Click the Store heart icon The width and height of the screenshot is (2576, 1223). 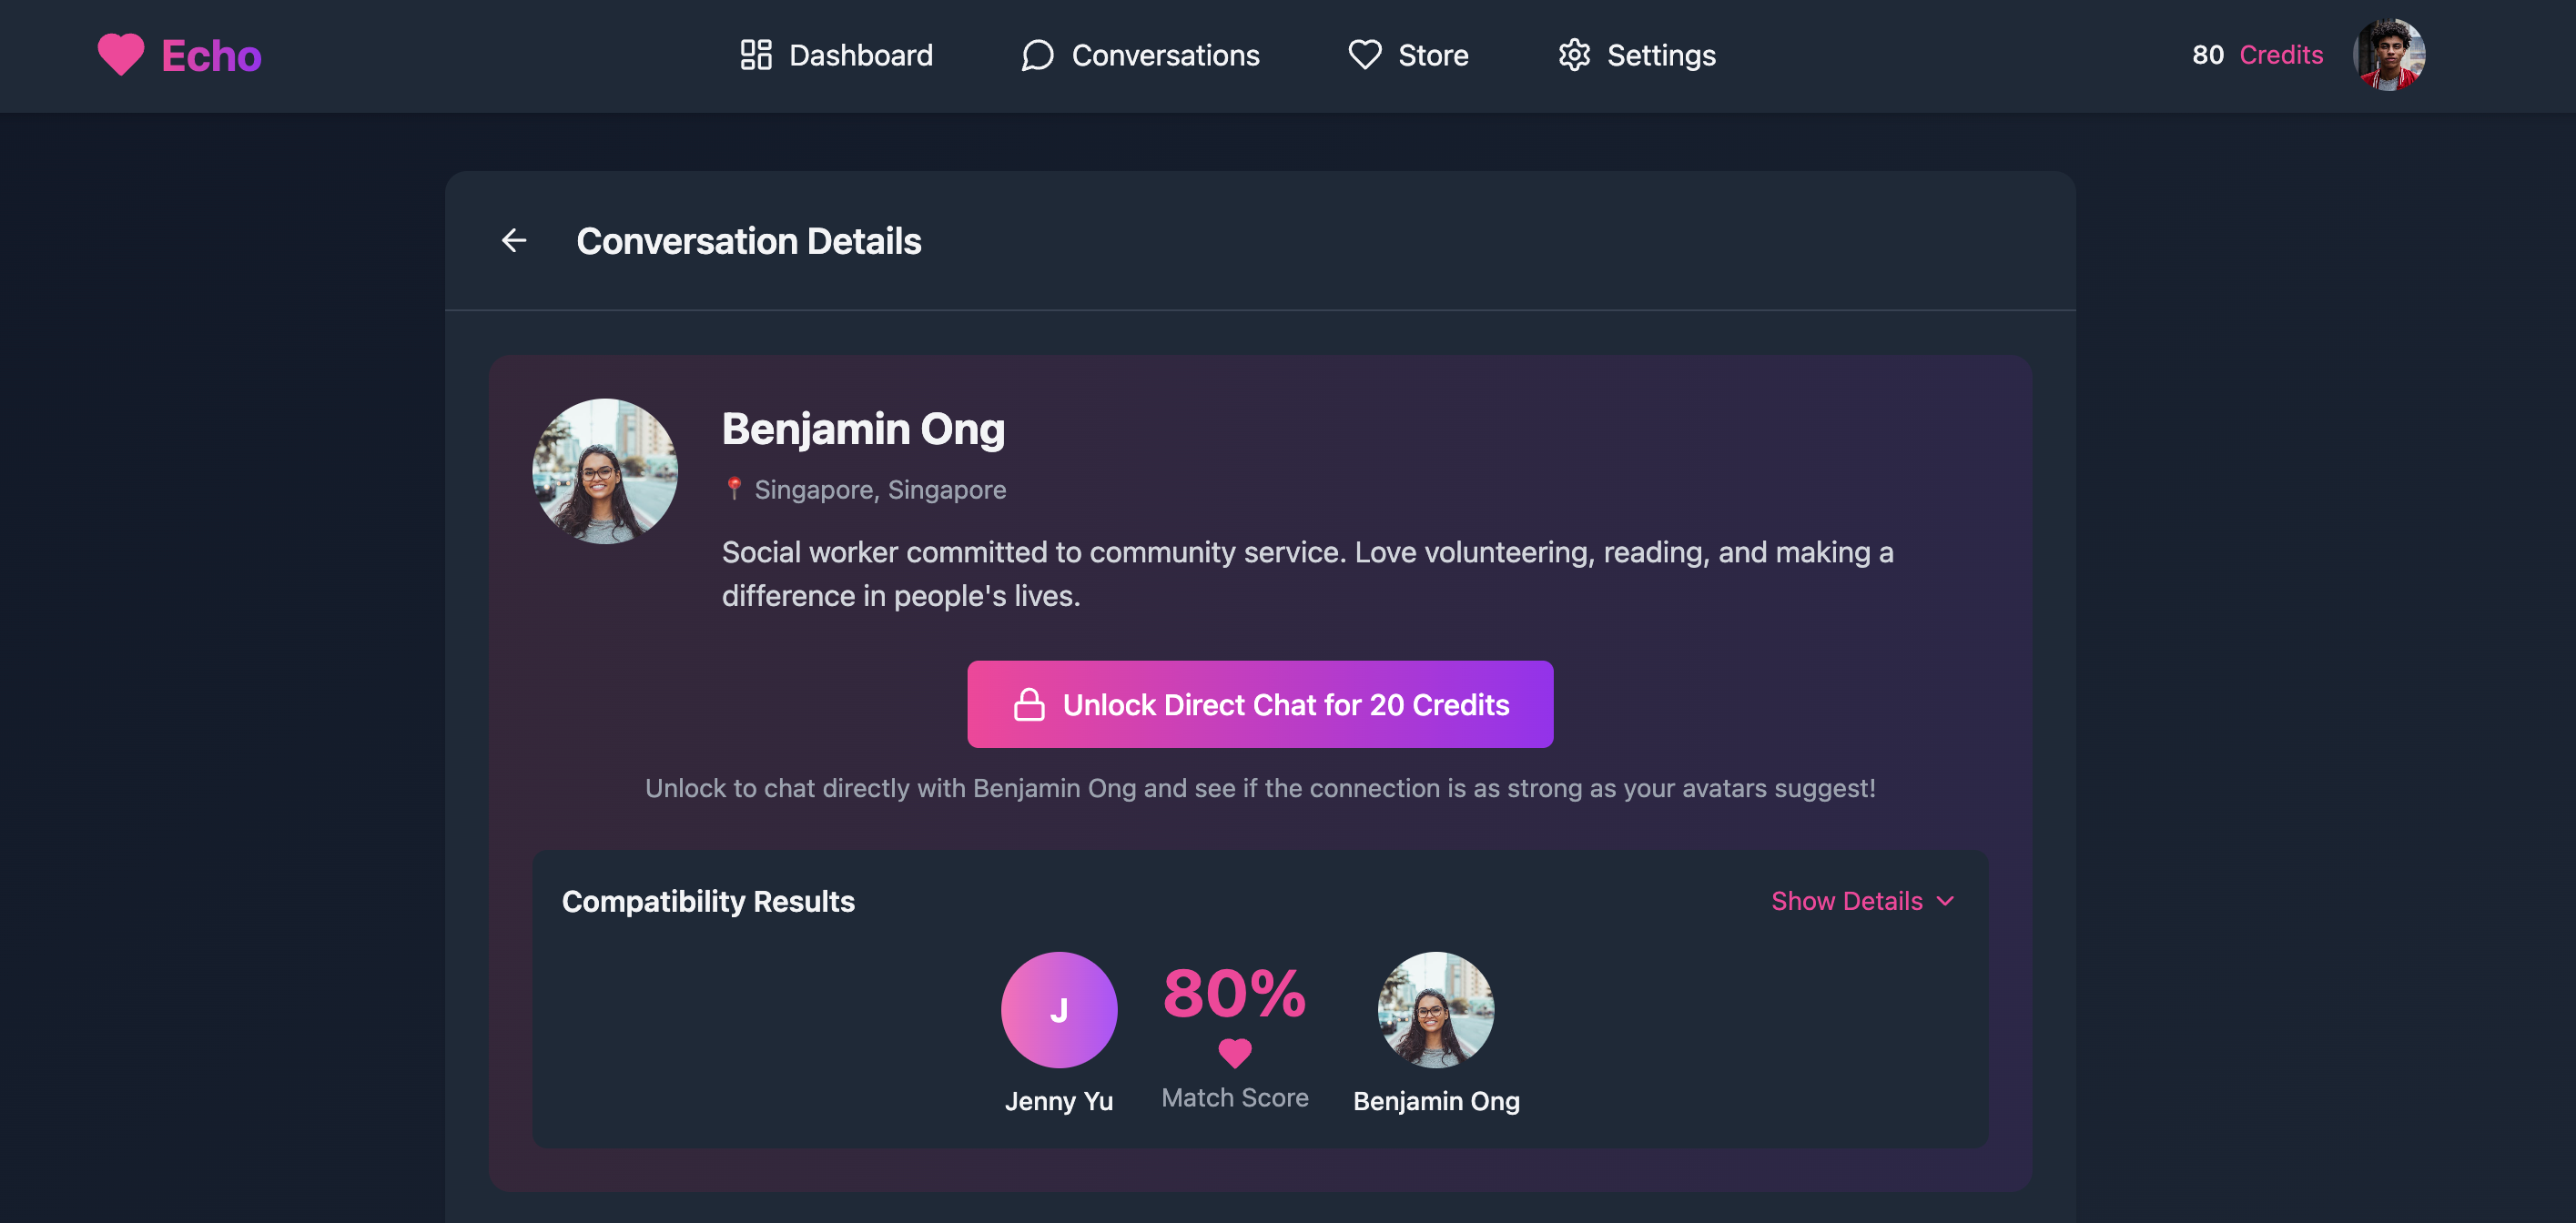(1364, 55)
